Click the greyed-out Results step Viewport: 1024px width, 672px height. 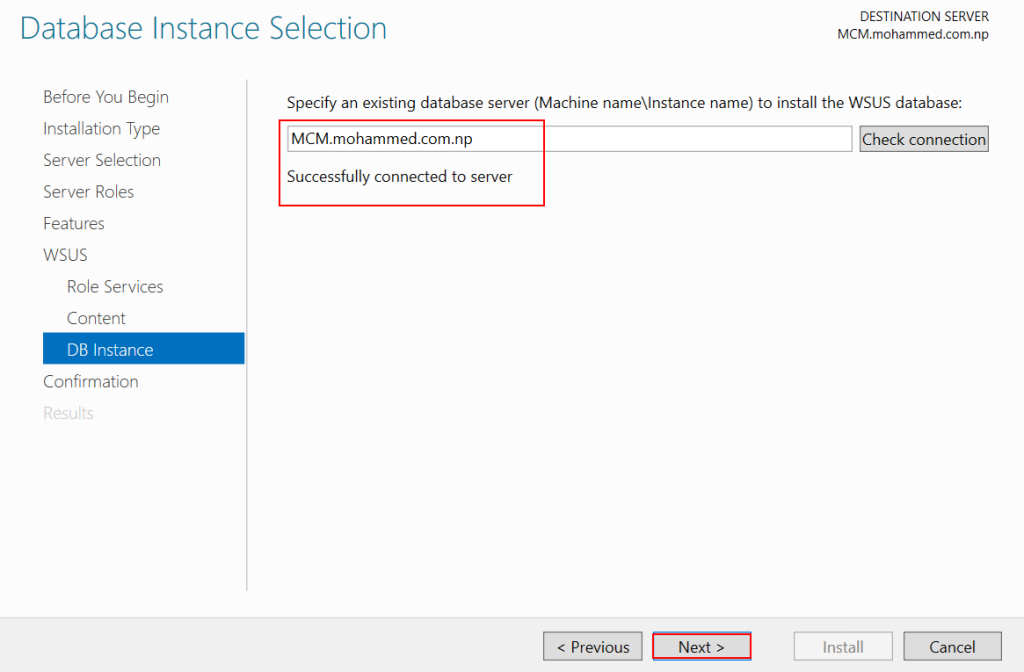pos(68,413)
